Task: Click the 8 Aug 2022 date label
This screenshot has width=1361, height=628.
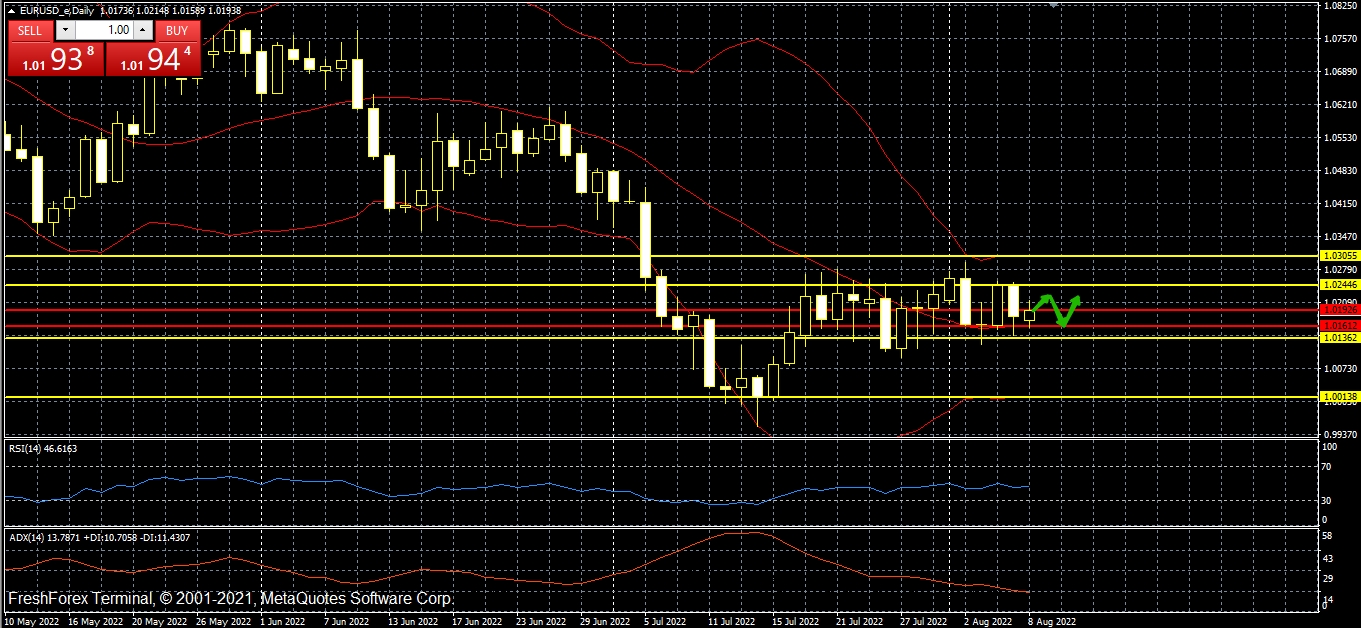Action: pyautogui.click(x=1052, y=620)
